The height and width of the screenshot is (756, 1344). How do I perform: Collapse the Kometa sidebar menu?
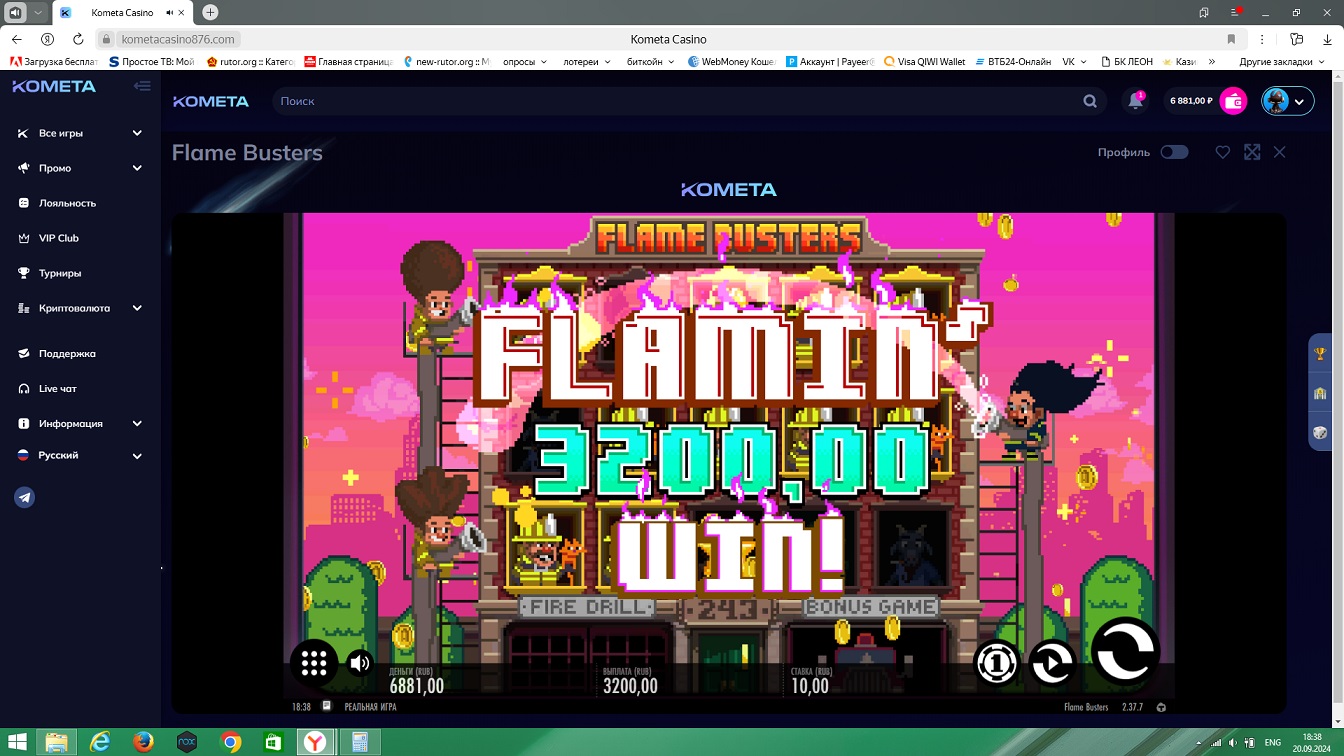coord(142,86)
